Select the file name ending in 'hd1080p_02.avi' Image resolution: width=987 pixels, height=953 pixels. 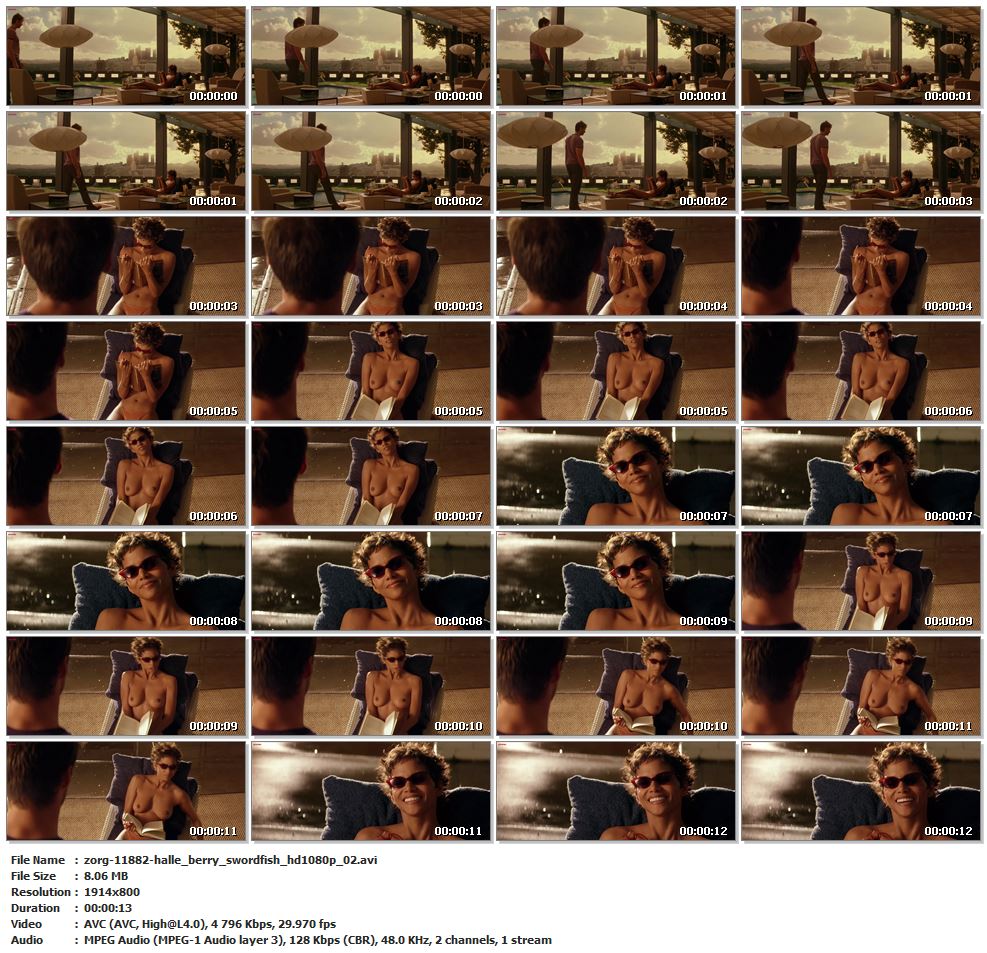click(x=230, y=860)
